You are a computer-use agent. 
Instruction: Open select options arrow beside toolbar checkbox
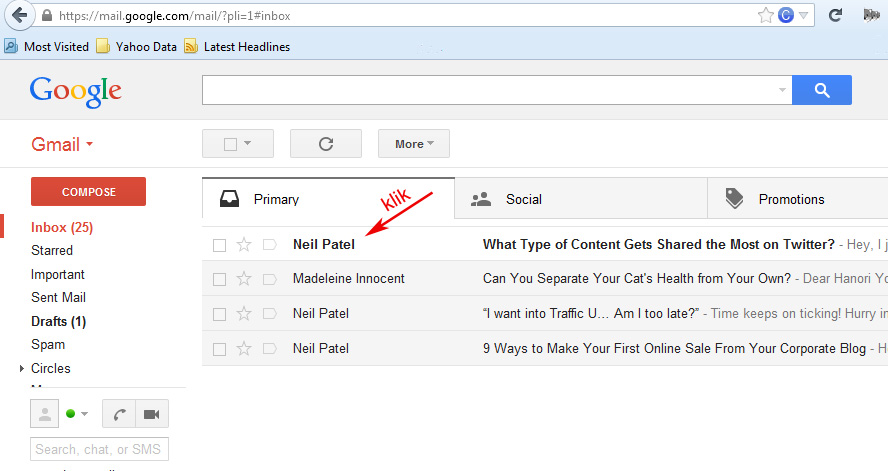247,143
